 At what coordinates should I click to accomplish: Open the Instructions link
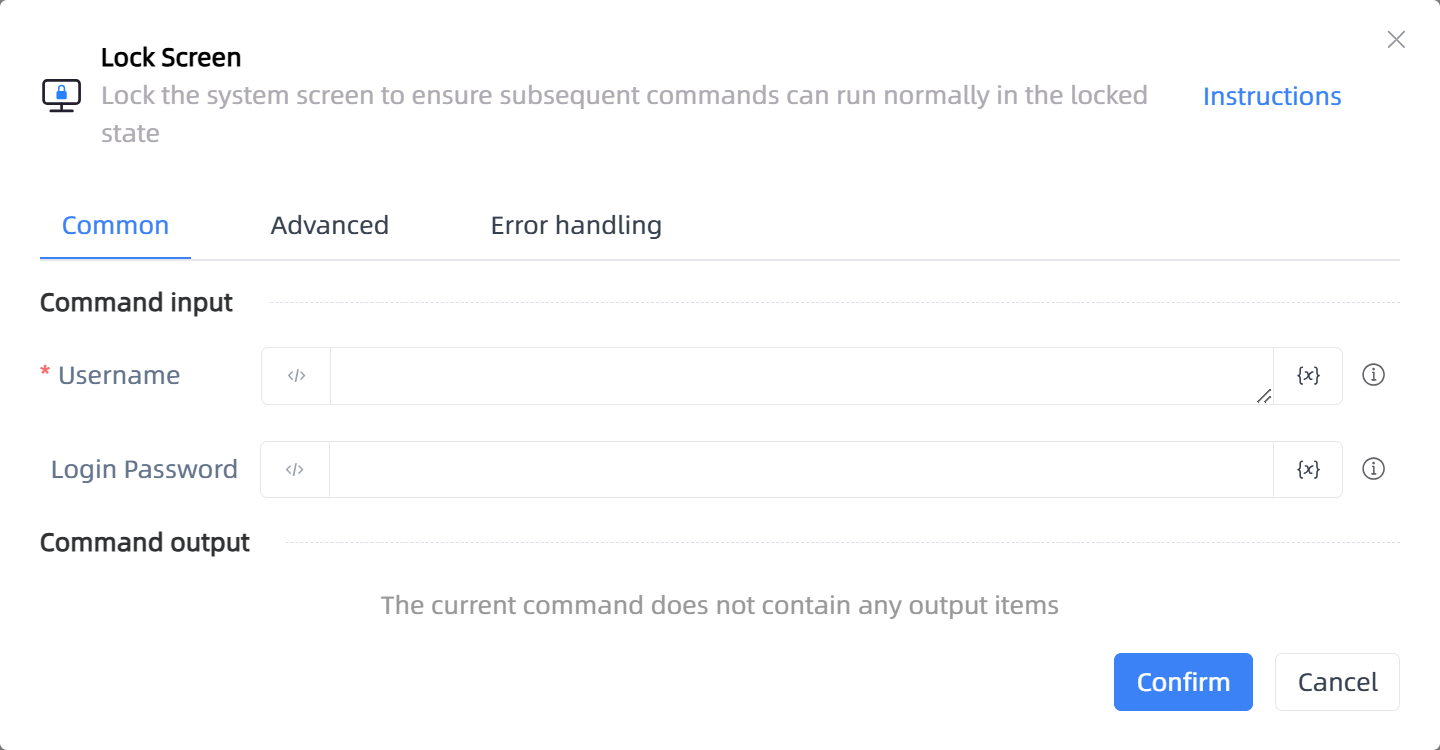click(x=1272, y=96)
